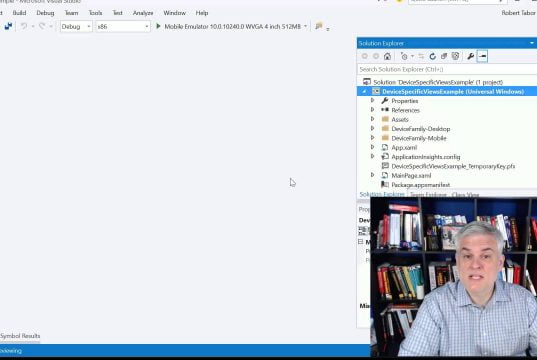Click the icon after the emulator selector
Screen dimensions: 537x360
(319, 26)
